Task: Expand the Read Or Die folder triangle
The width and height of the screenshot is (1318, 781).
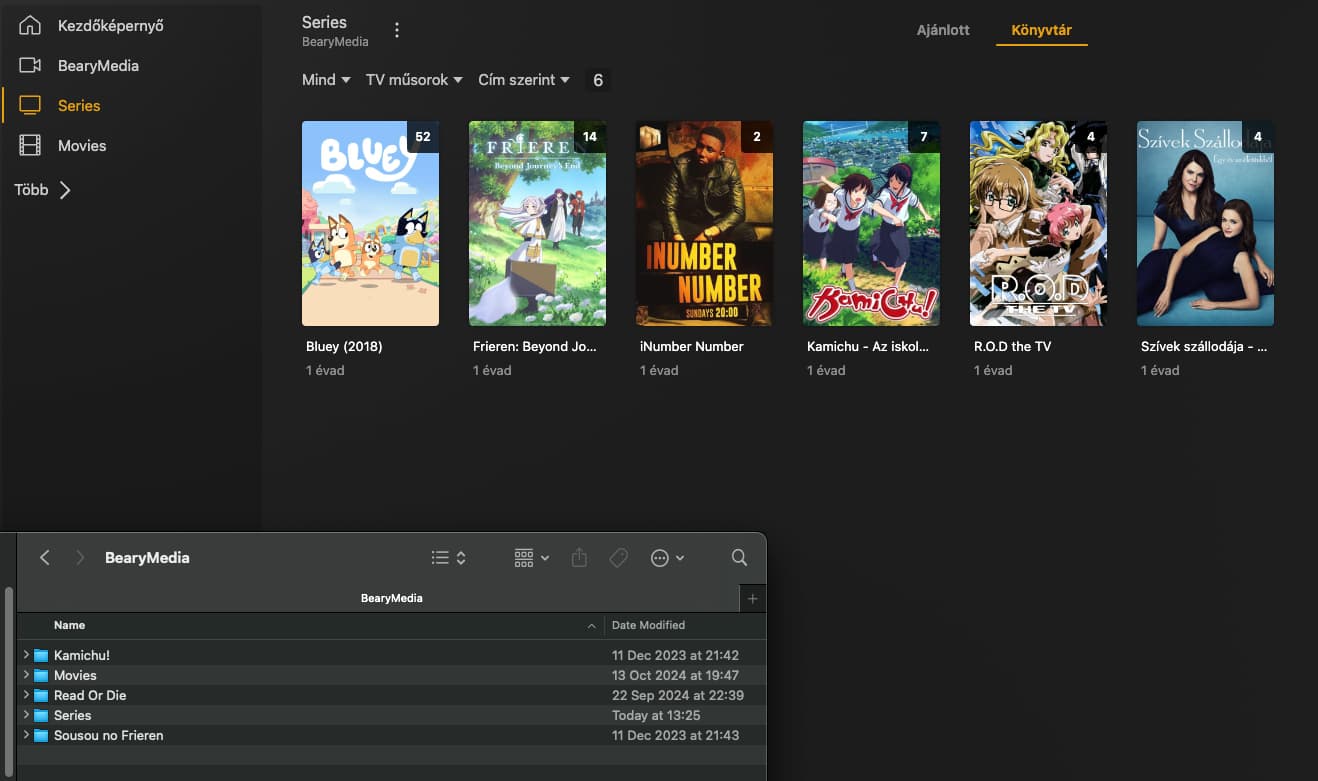Action: pos(26,695)
